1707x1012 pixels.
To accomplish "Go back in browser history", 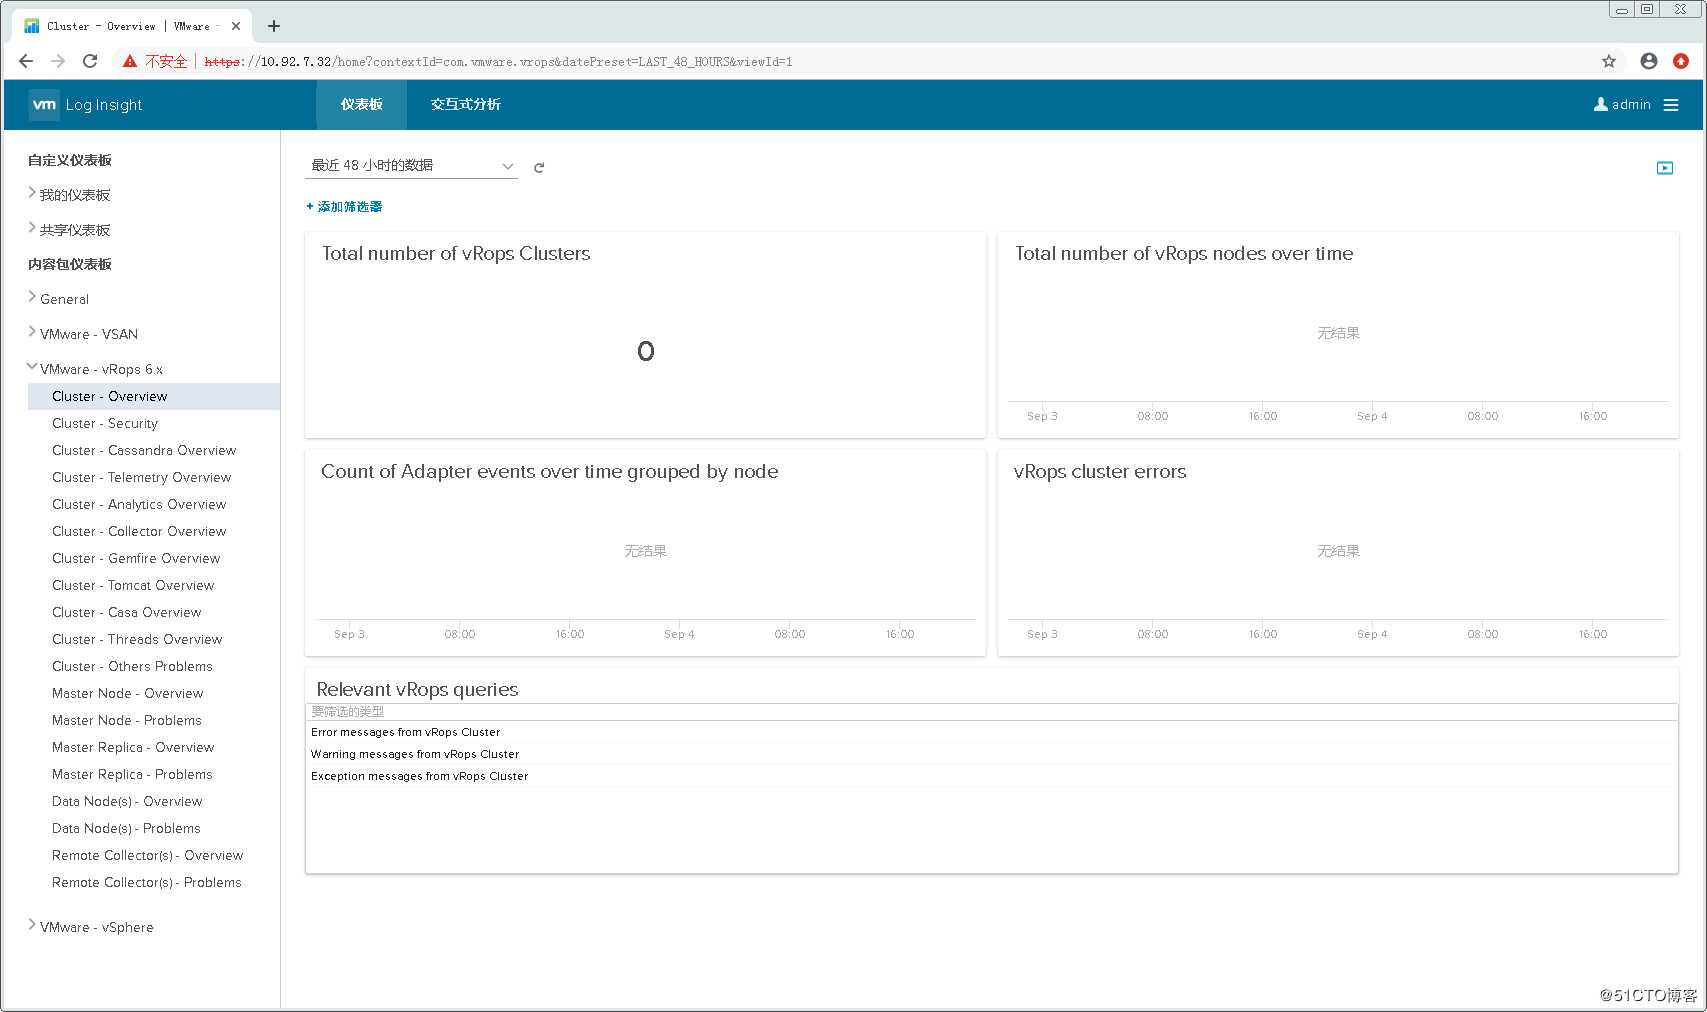I will pos(26,61).
